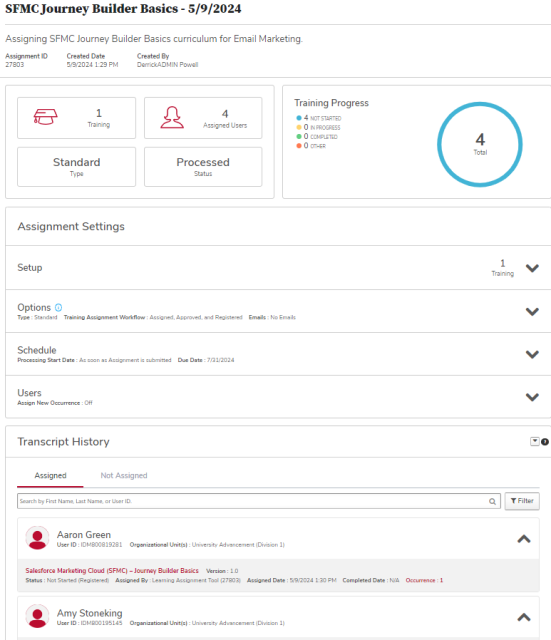Click the Filter button

(522, 501)
